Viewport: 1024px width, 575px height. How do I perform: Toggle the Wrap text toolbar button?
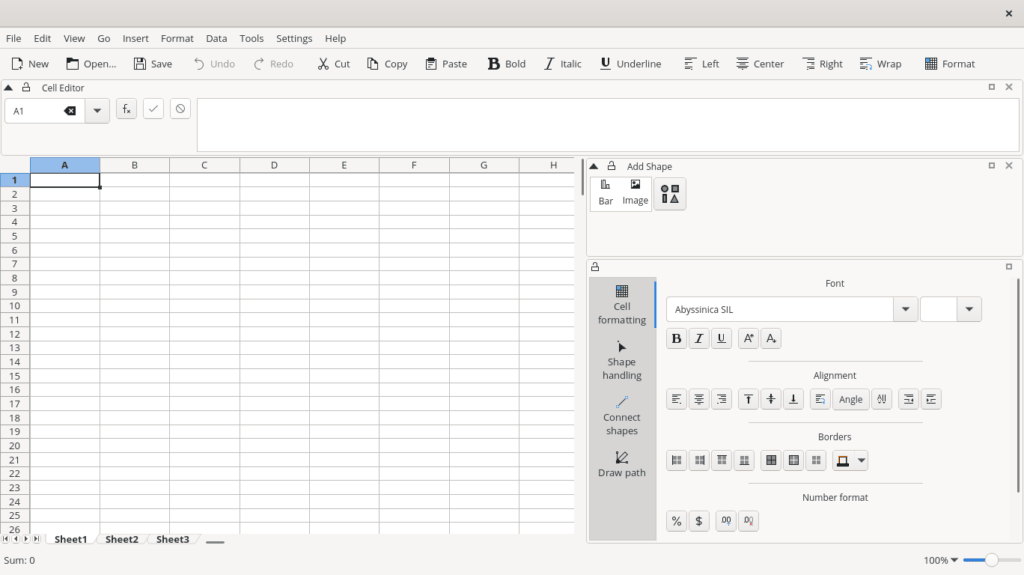tap(880, 64)
